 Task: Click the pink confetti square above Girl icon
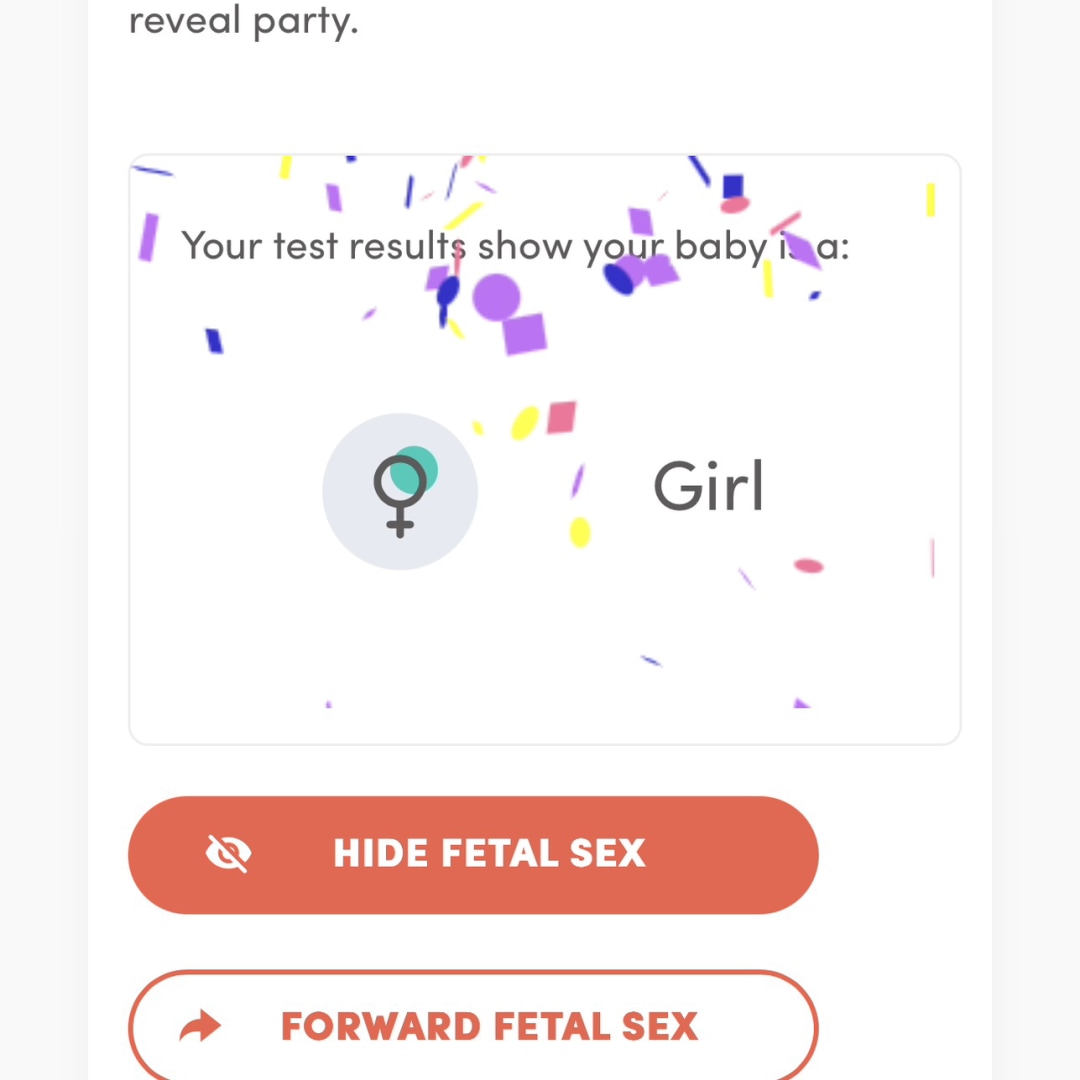click(561, 417)
